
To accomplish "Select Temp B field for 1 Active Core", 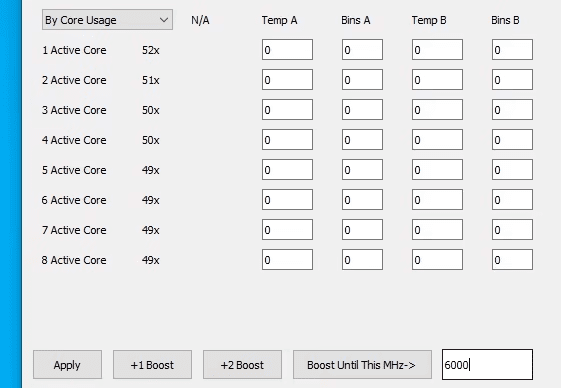I will pos(437,49).
